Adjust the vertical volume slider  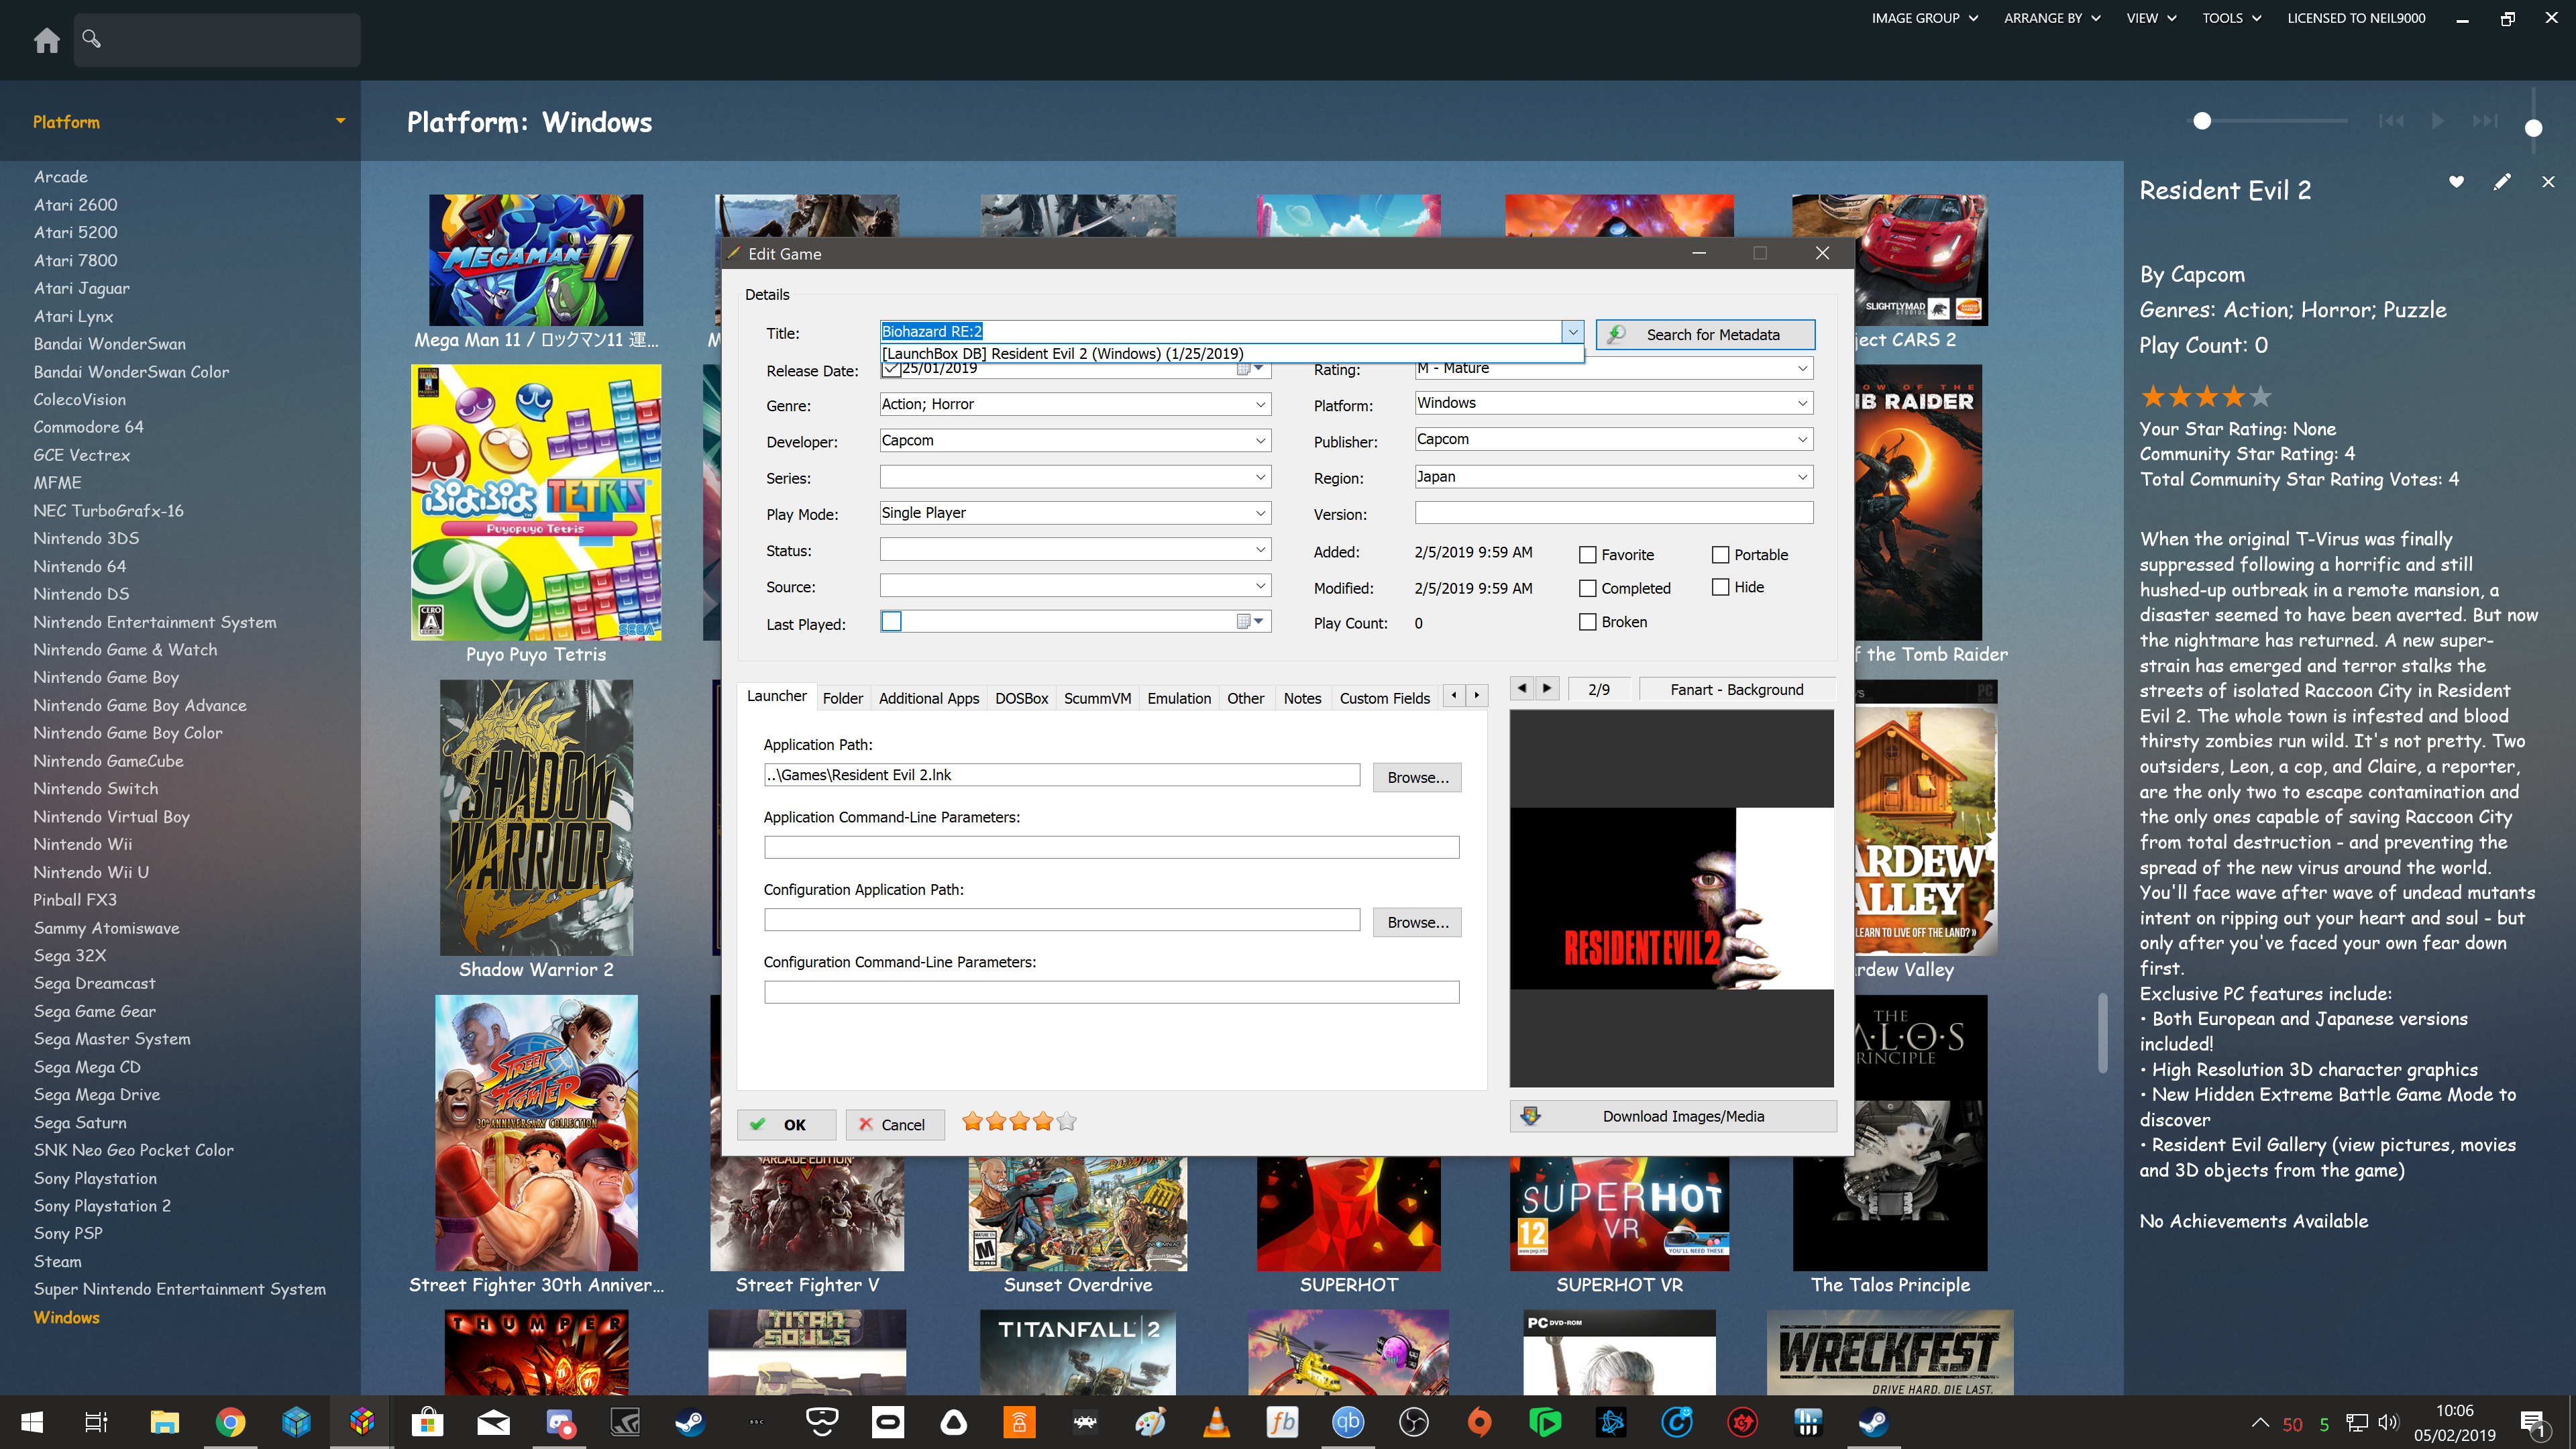coord(2533,128)
